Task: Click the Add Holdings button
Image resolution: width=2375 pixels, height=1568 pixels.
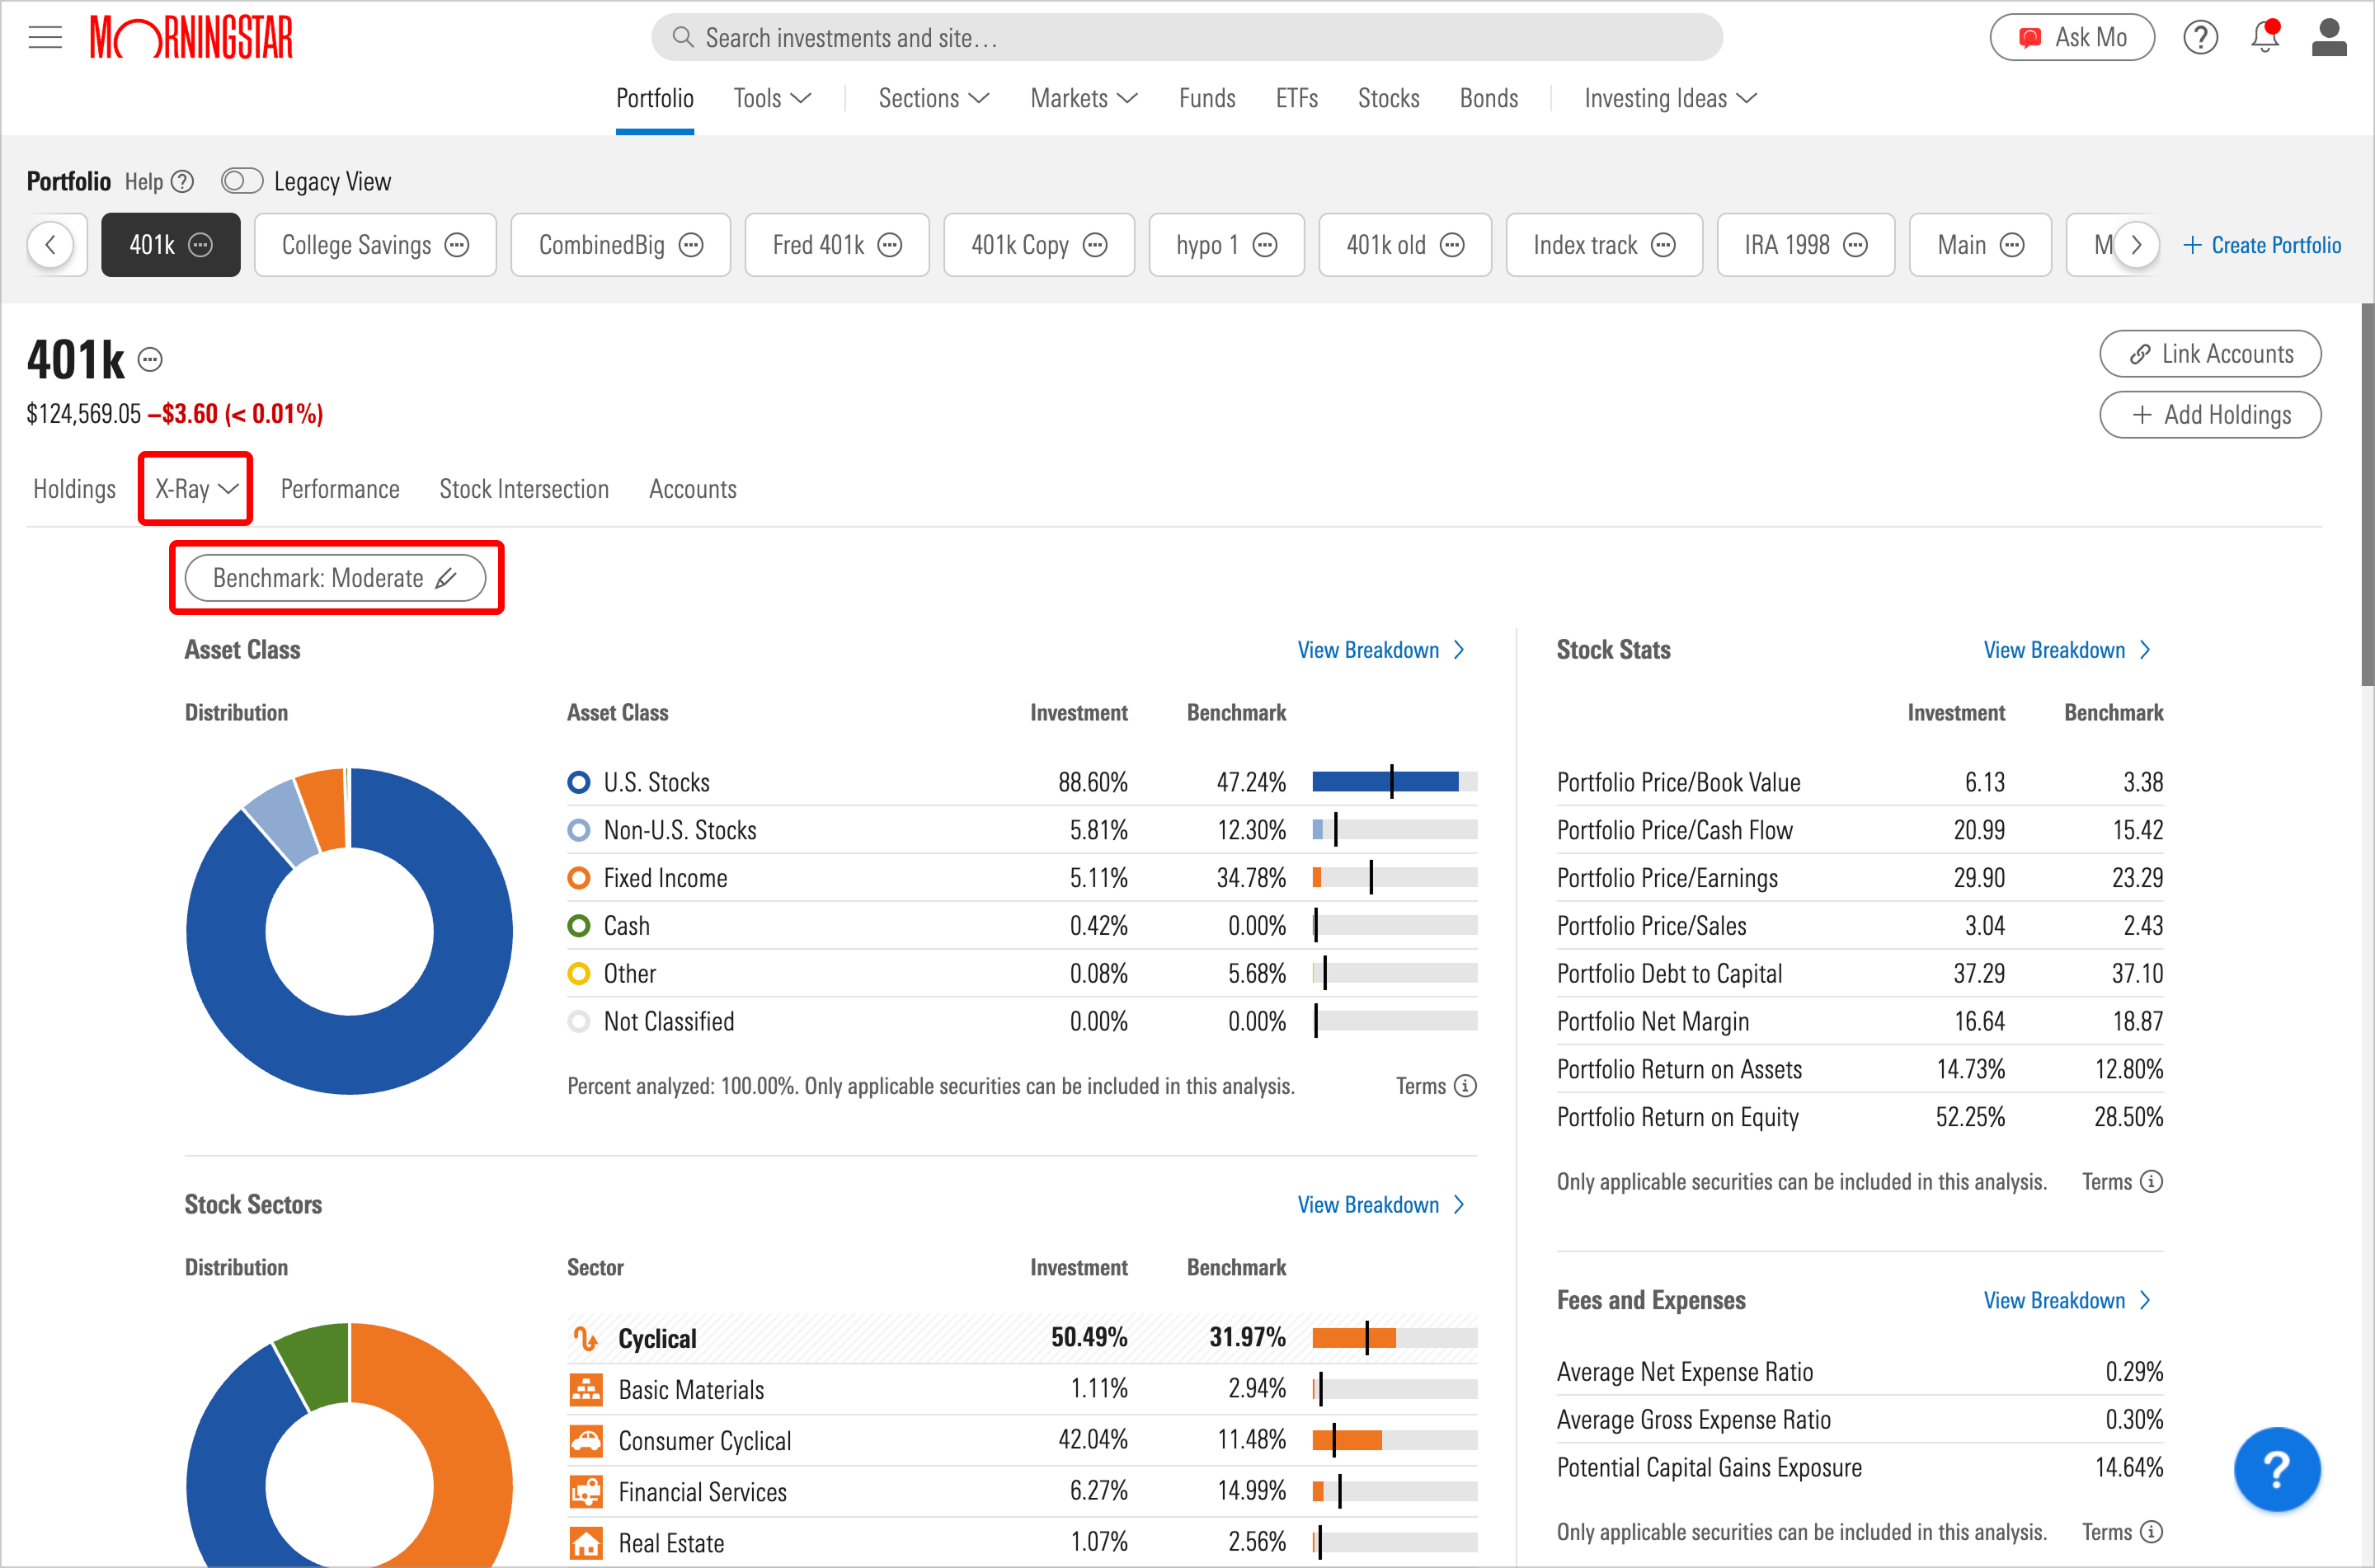Action: point(2210,415)
